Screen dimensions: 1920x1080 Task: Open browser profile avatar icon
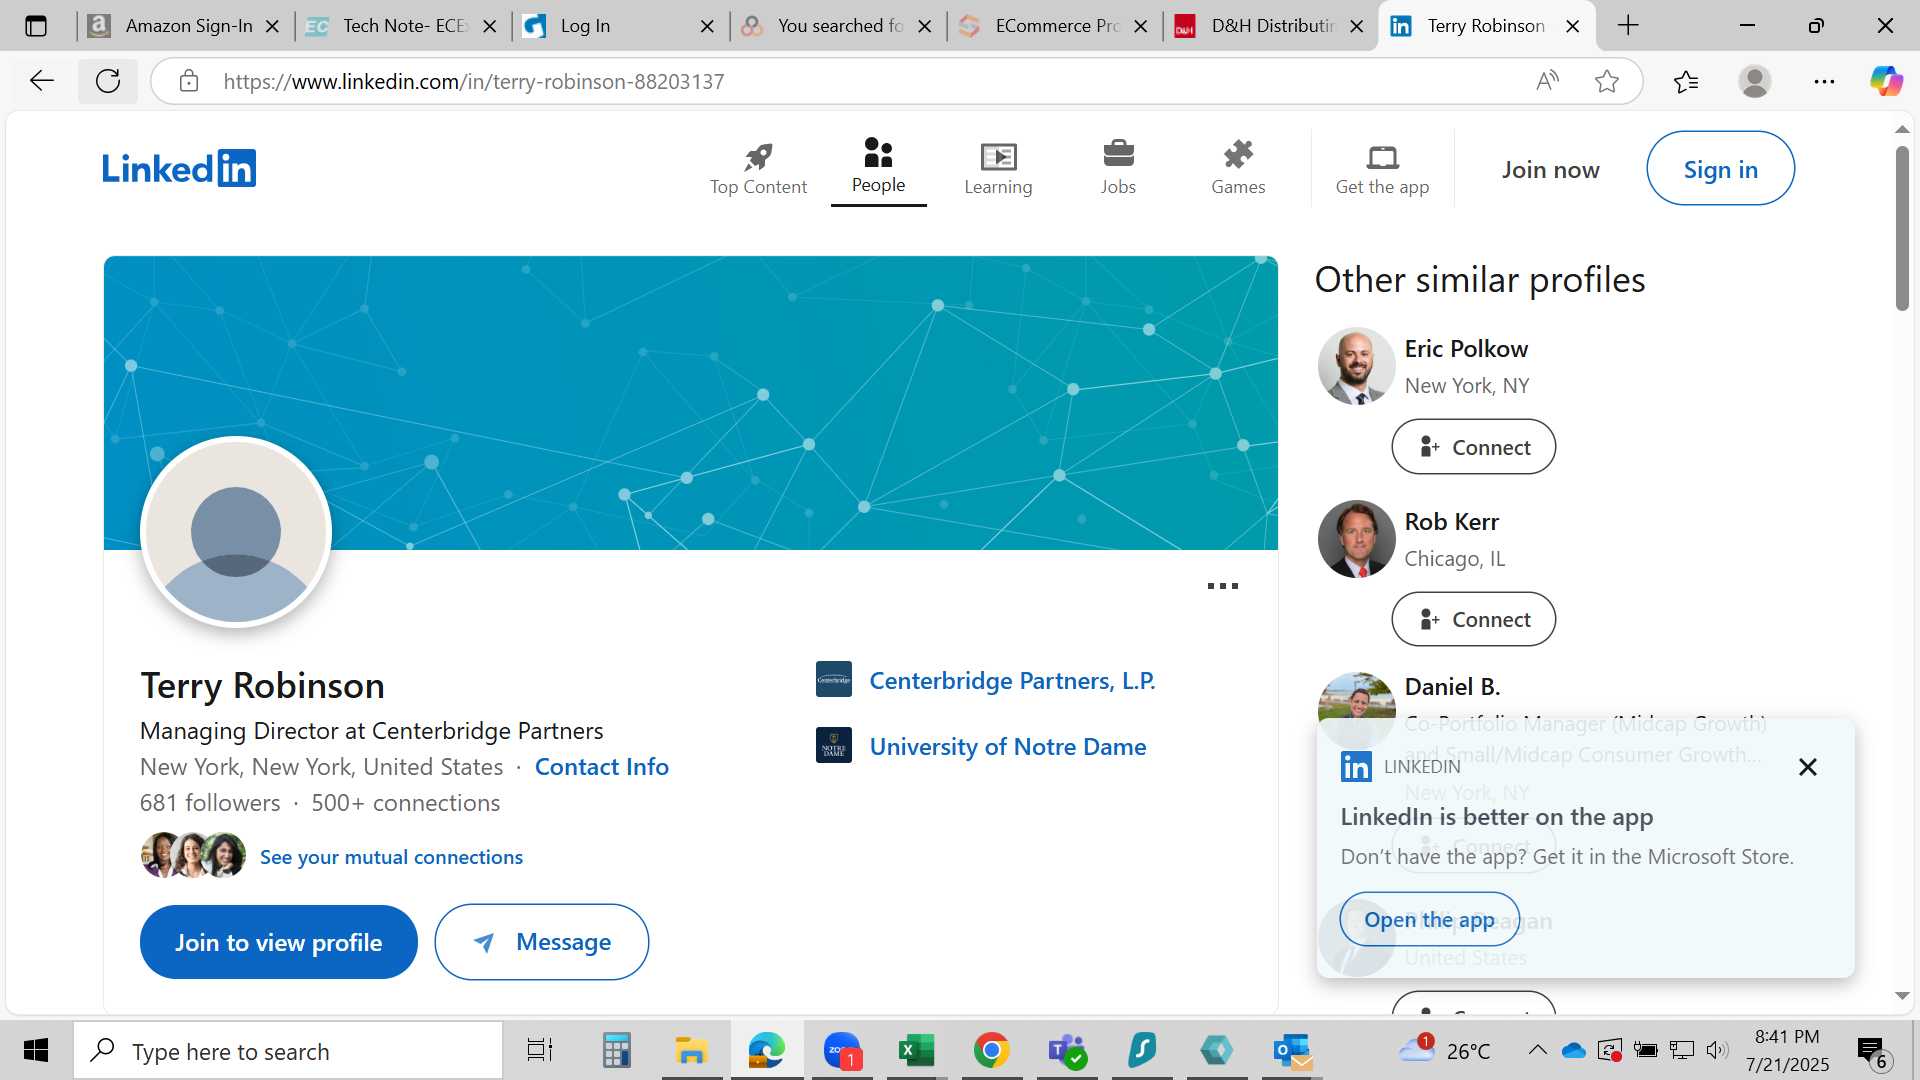pyautogui.click(x=1754, y=81)
